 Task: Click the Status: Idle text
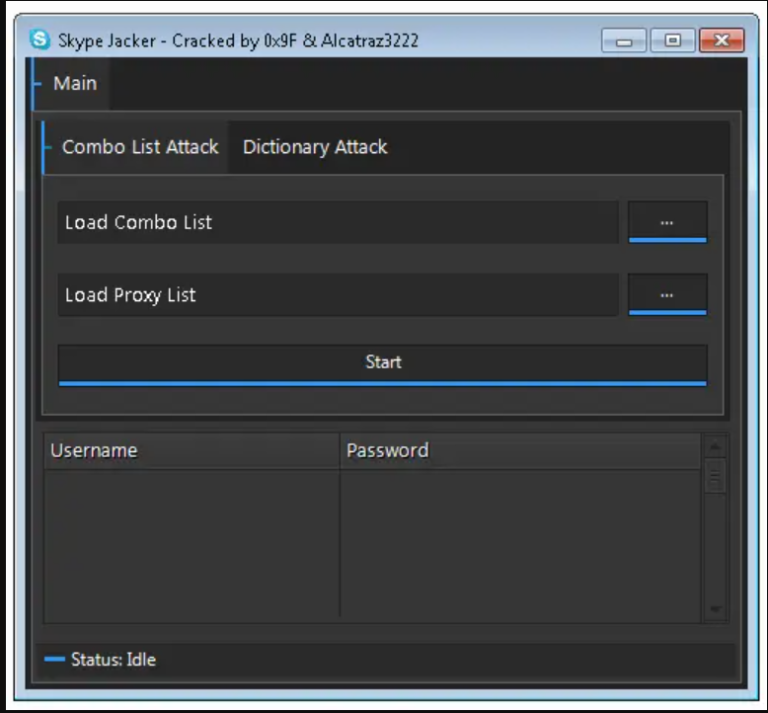[113, 660]
